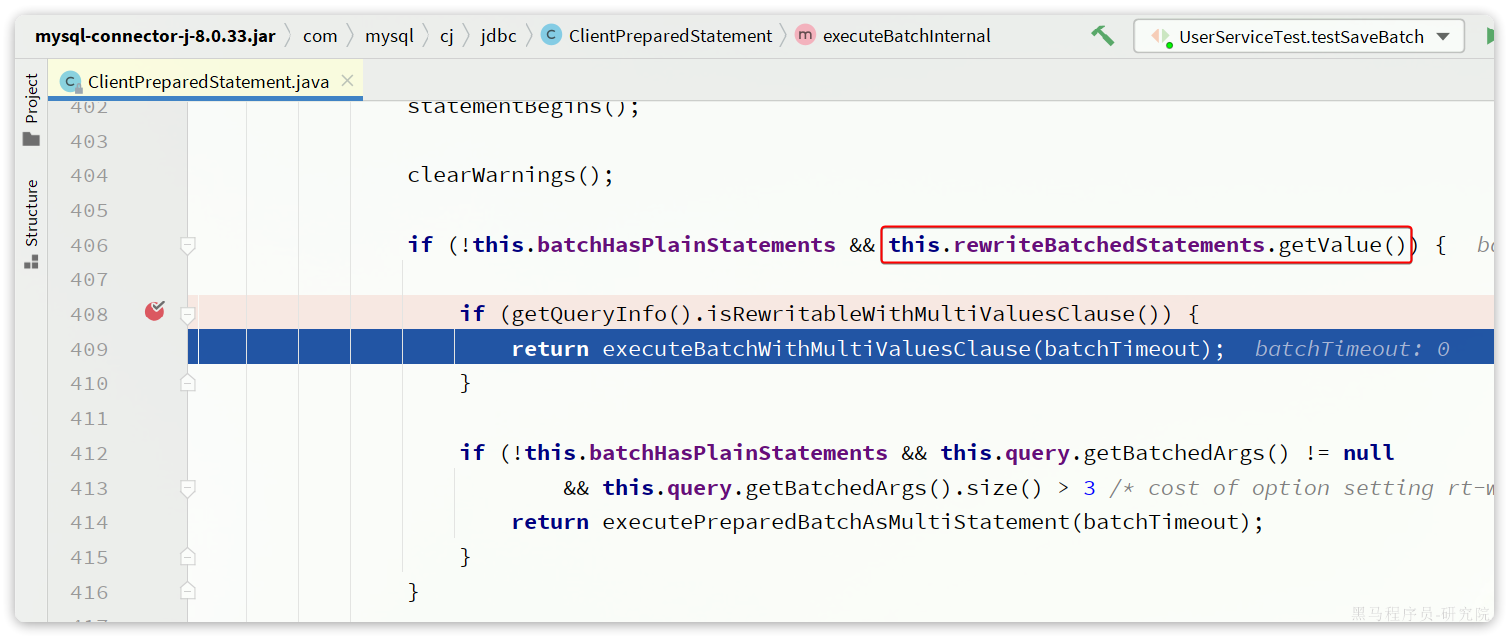
Task: Click the fold end marker at line 415
Action: (x=187, y=557)
